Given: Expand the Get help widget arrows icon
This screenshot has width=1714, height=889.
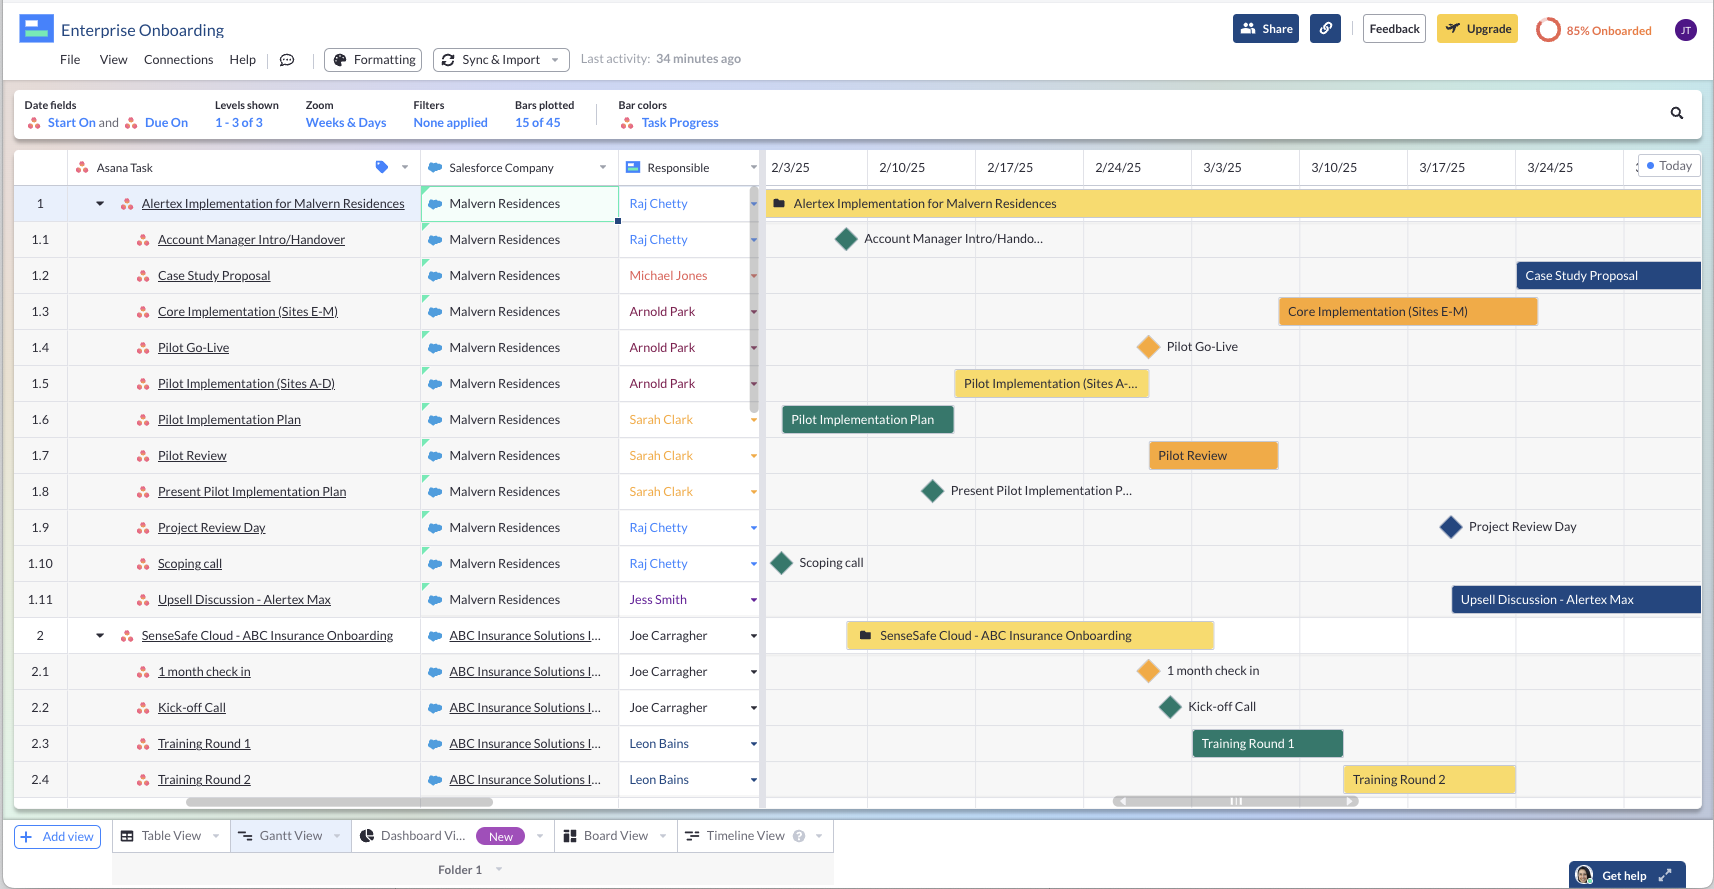Looking at the screenshot, I should [1665, 875].
